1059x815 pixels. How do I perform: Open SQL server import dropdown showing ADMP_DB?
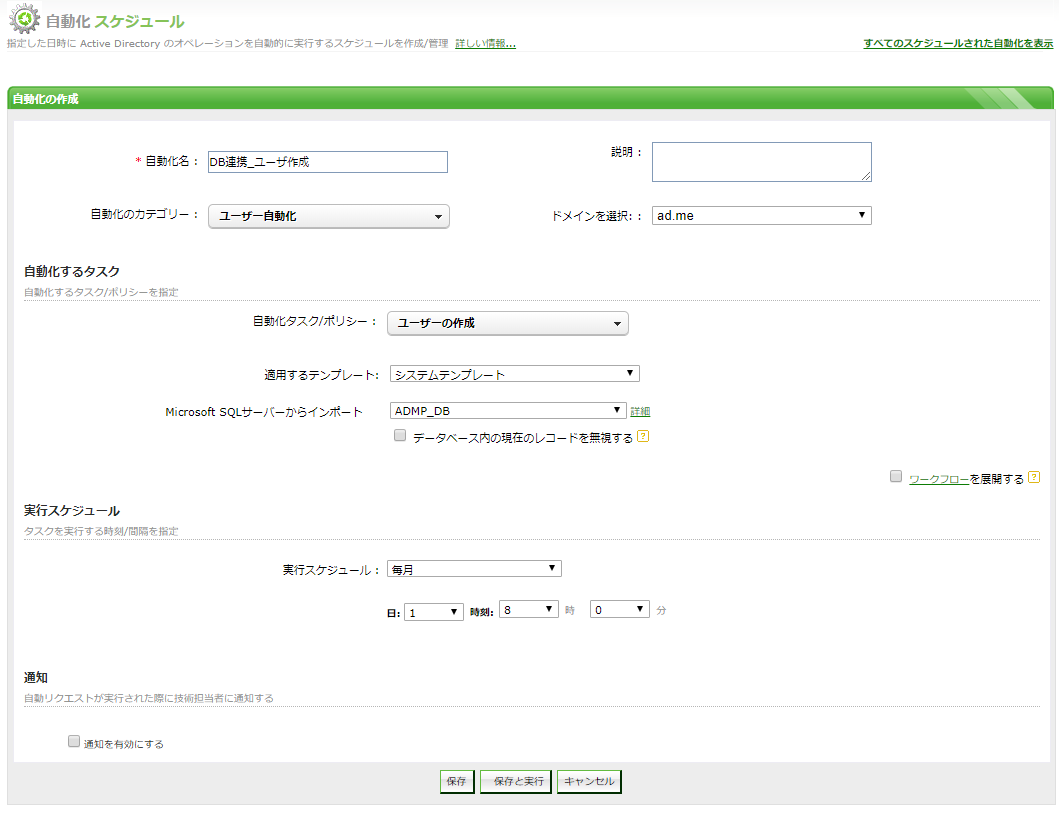(x=508, y=411)
